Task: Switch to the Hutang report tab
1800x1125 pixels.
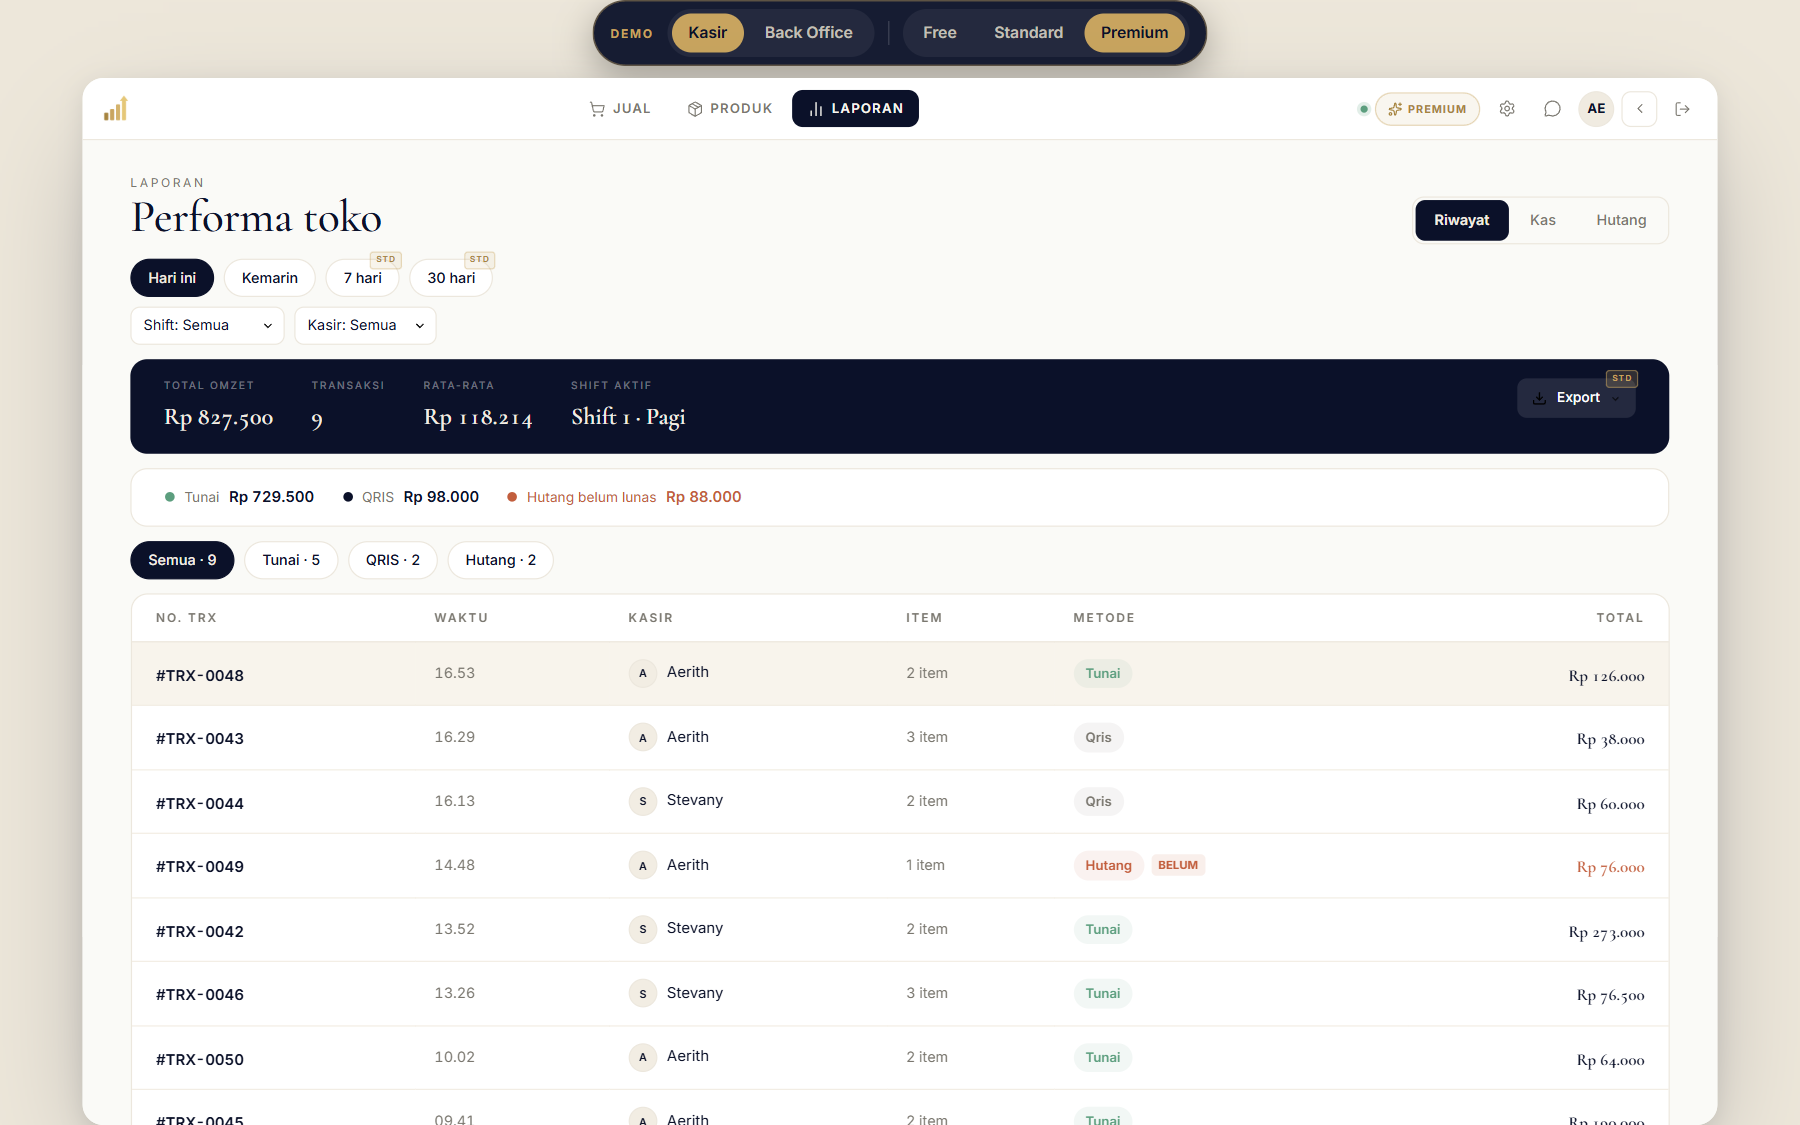Action: 1621,221
